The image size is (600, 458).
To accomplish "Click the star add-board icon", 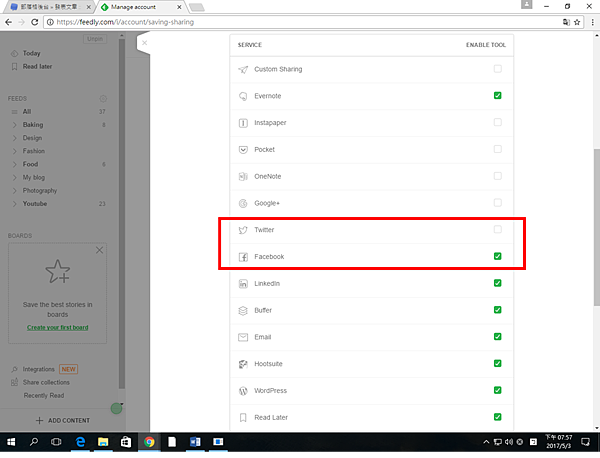I will (57, 271).
